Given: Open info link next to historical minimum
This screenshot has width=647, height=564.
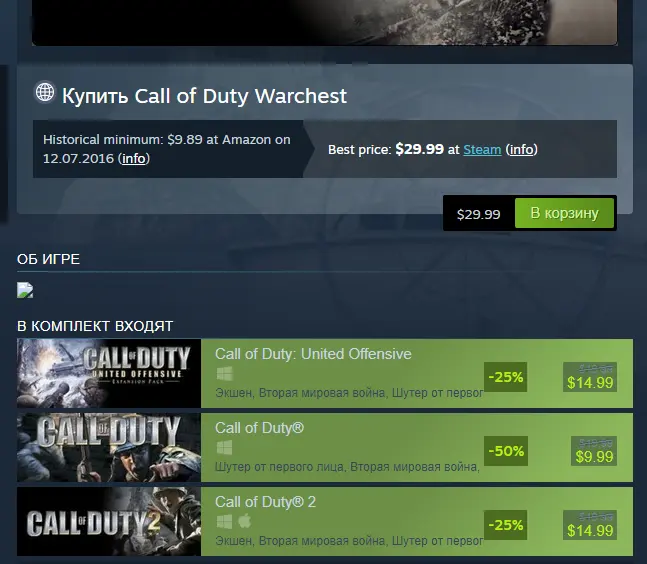Looking at the screenshot, I should 134,158.
